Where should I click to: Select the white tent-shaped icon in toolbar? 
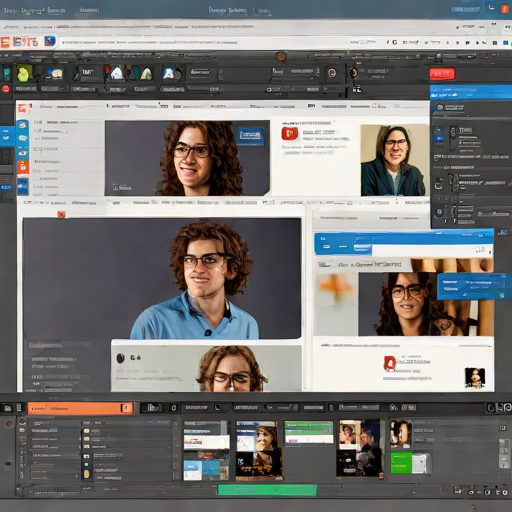(117, 73)
